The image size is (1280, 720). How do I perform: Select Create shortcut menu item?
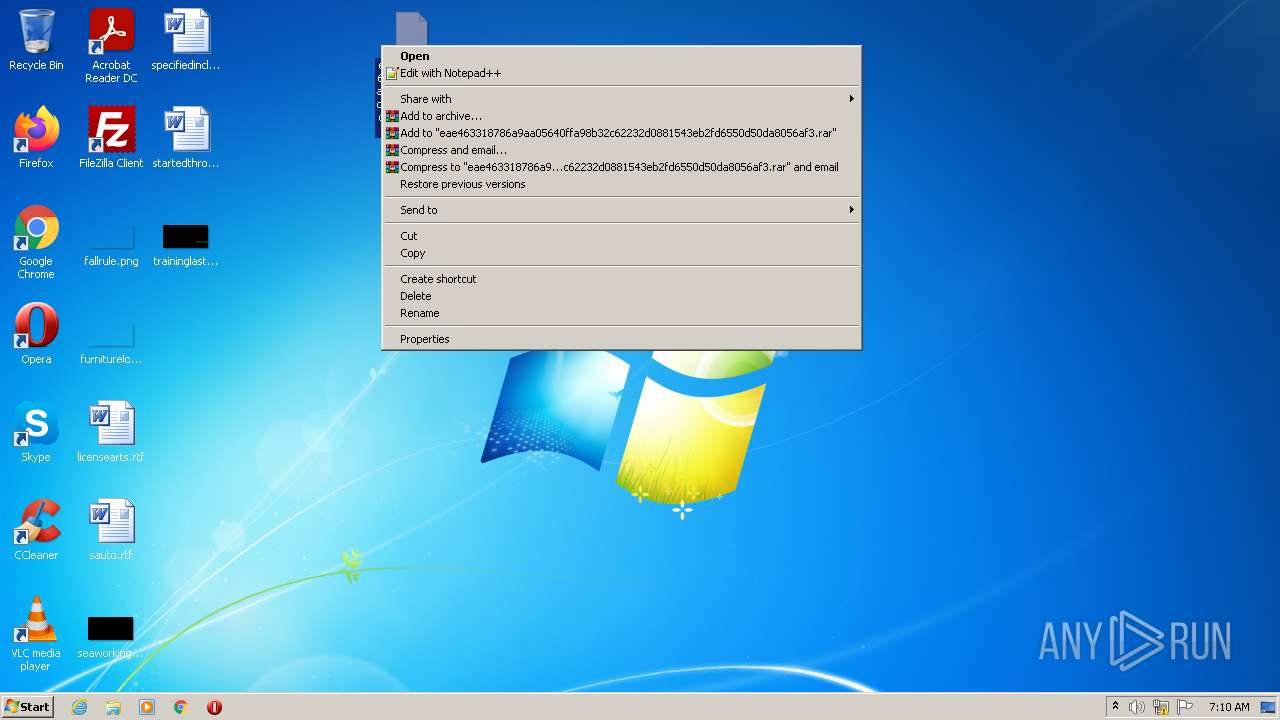click(621, 279)
